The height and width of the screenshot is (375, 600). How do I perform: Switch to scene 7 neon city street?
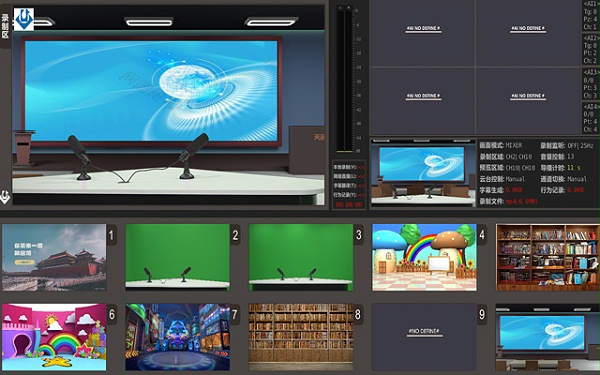(178, 337)
